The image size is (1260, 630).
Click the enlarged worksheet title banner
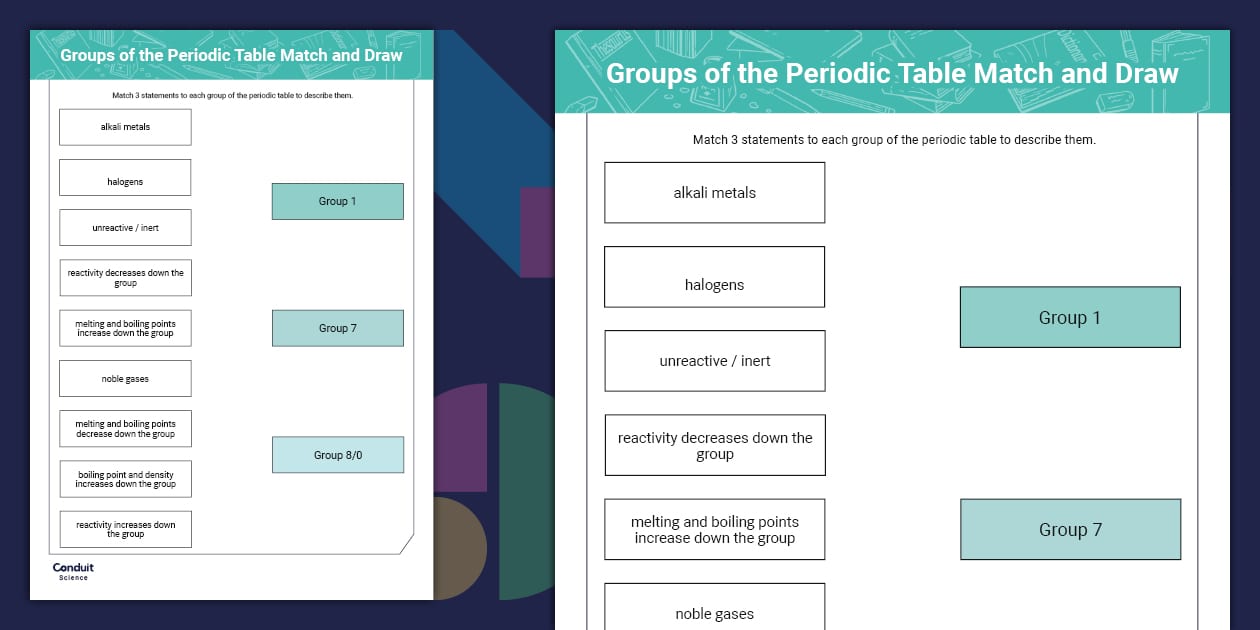click(x=892, y=73)
